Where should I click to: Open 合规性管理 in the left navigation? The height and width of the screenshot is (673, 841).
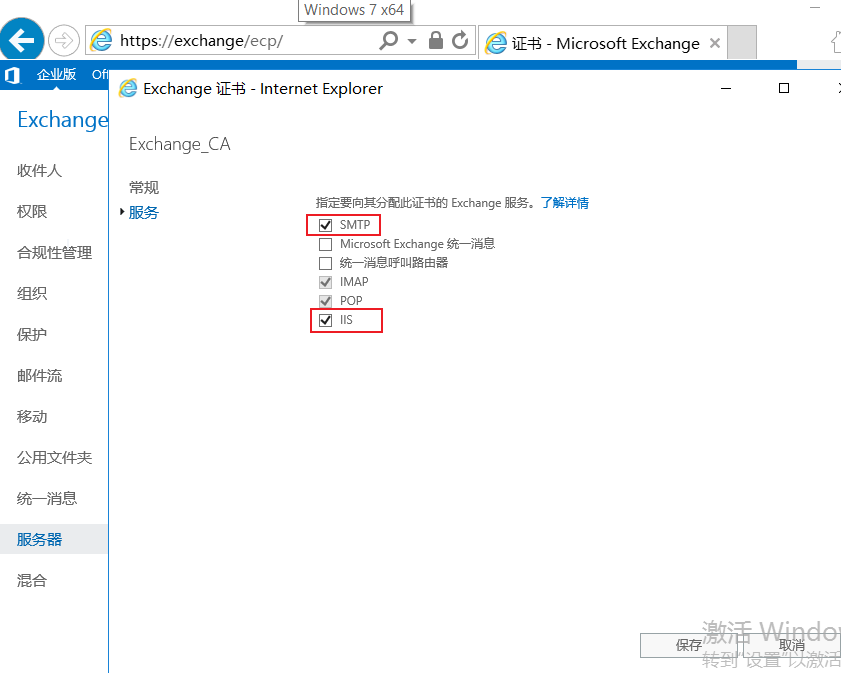[x=54, y=253]
